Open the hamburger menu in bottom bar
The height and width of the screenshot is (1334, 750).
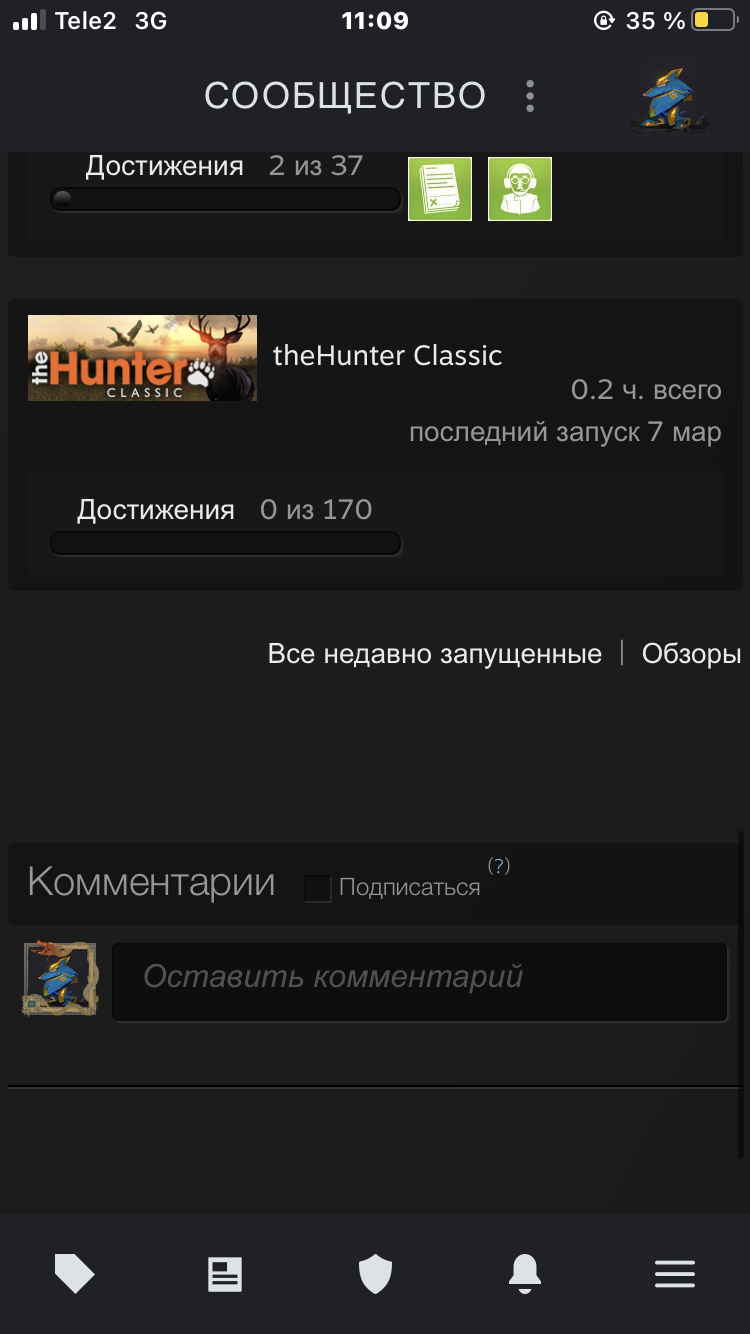pos(675,1274)
